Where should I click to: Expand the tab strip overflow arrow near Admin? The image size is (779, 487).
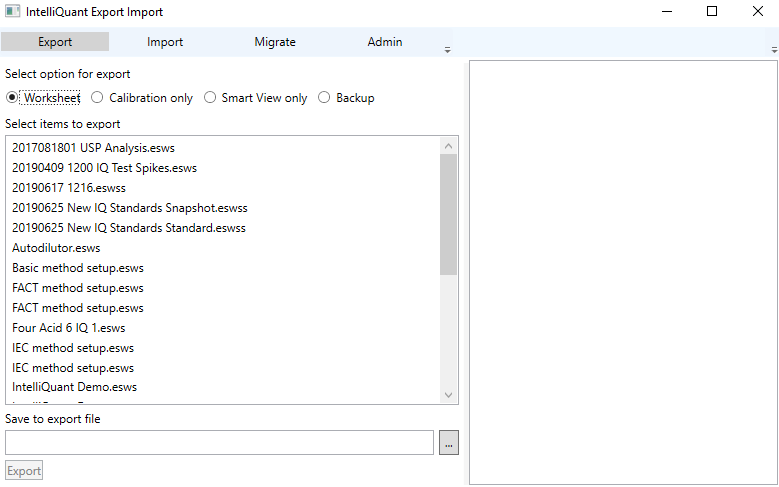447,50
